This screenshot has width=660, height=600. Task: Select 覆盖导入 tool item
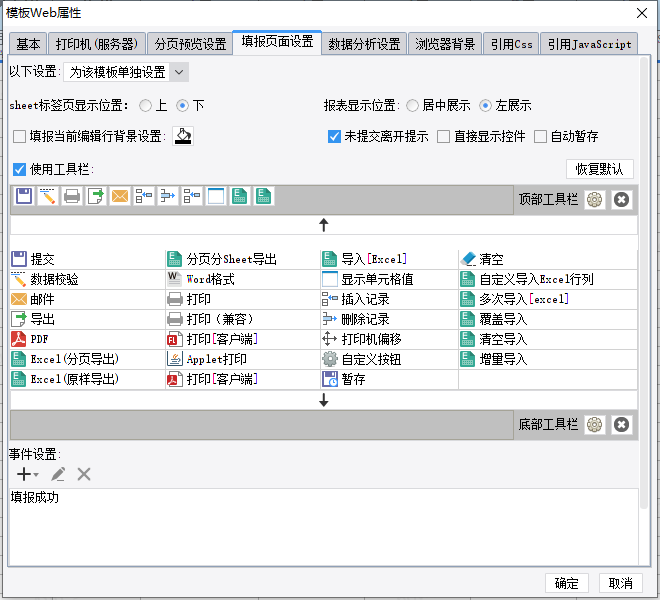[548, 319]
